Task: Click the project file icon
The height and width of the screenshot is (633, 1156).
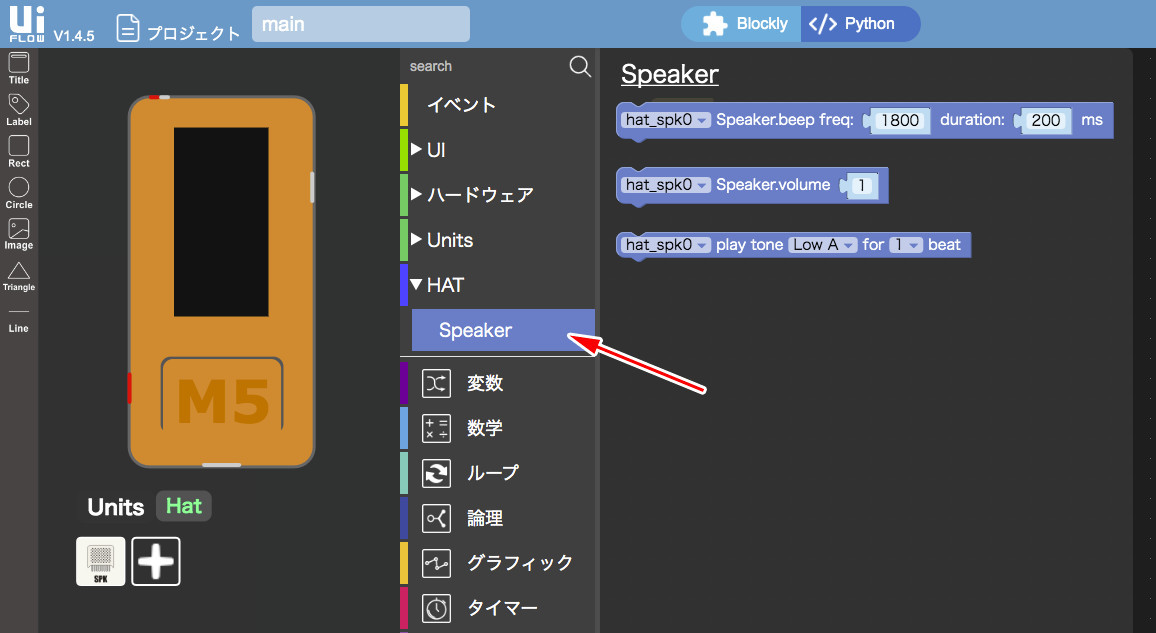Action: pos(128,28)
